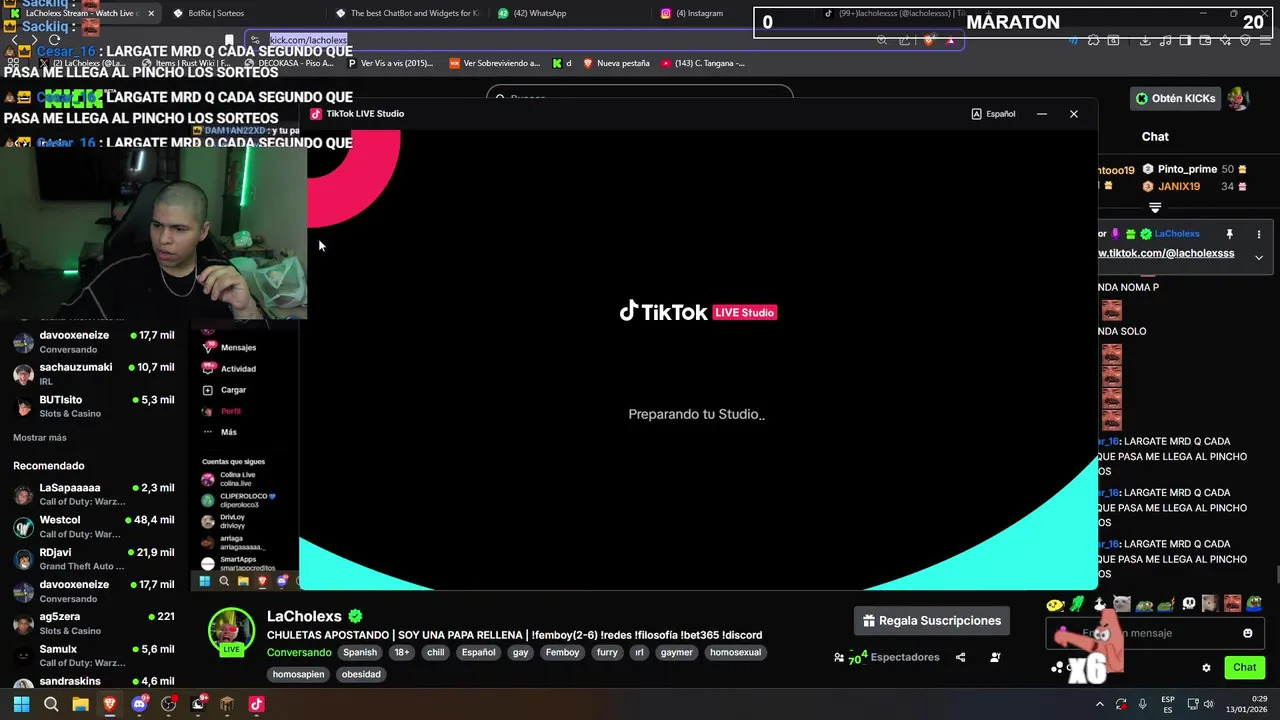Open the three-dot menu on pinned message
Screen dimensions: 1280x720
pos(1259,234)
